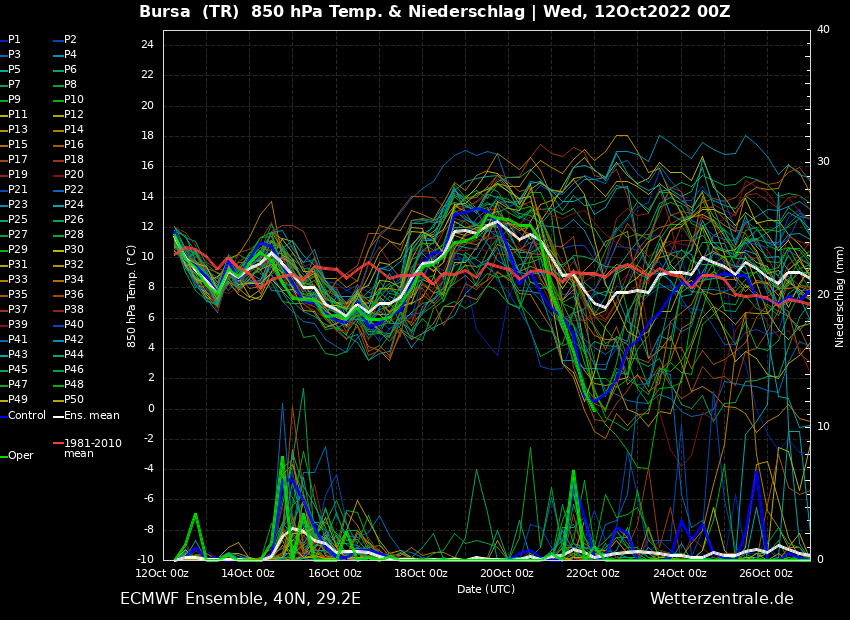The height and width of the screenshot is (620, 850).
Task: Click the 40 tick on the Niederschlag axis
Action: (823, 29)
